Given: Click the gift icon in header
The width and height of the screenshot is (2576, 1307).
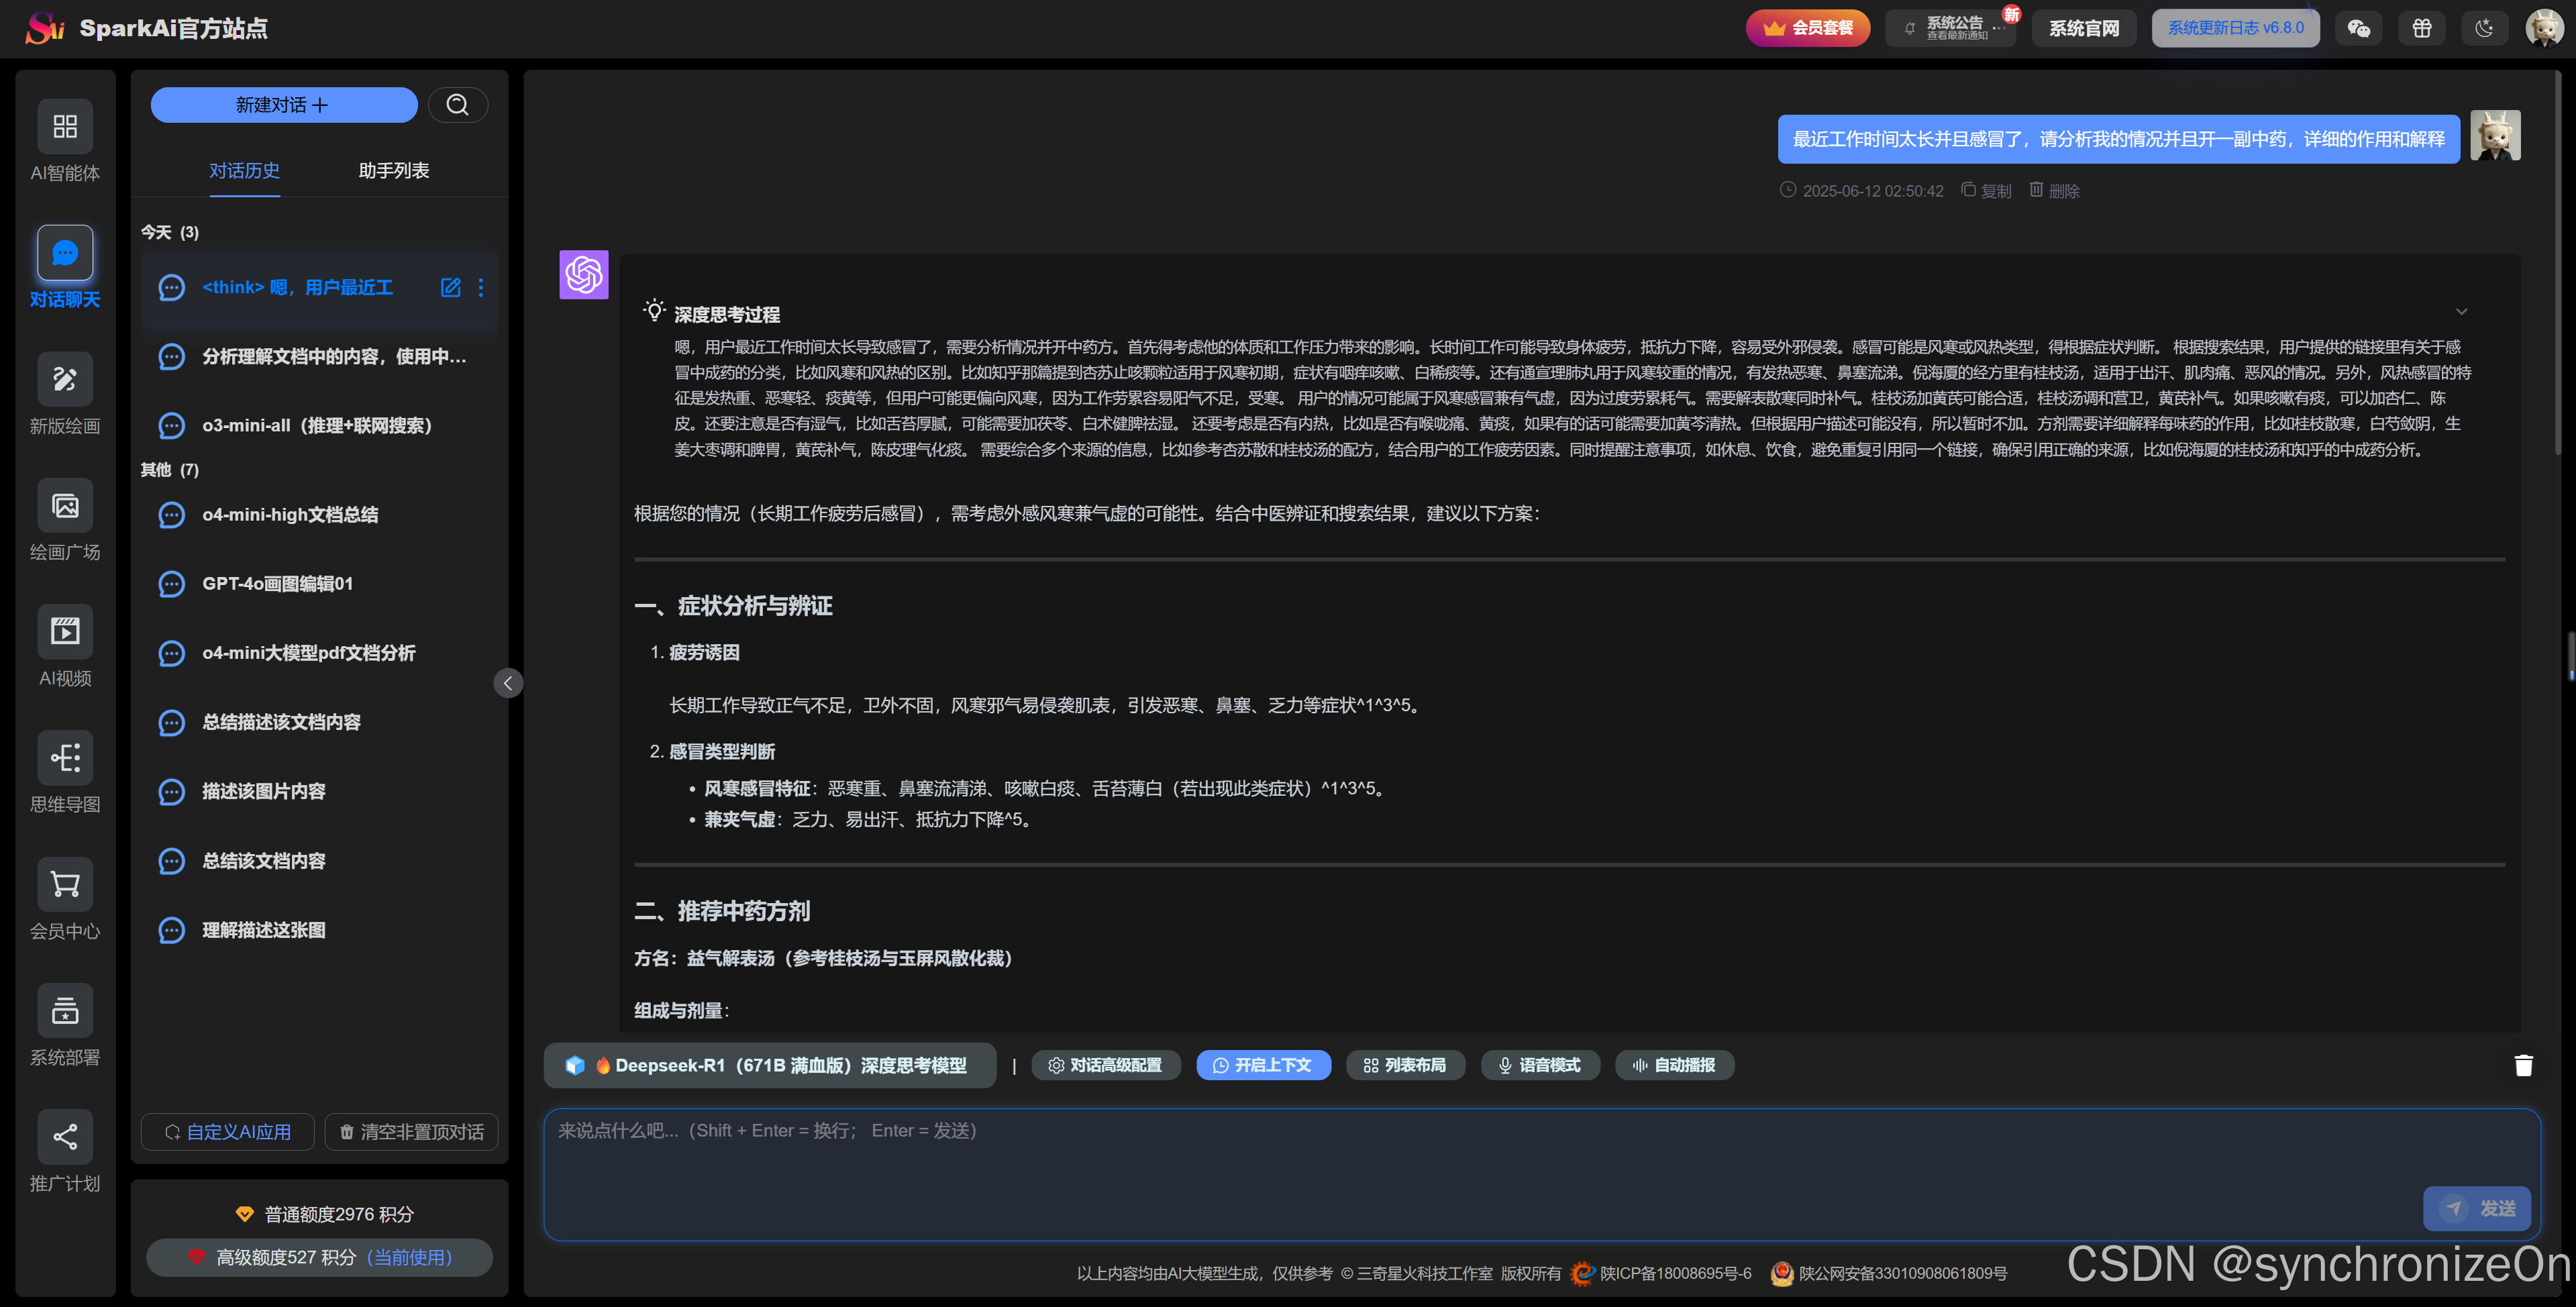Looking at the screenshot, I should click(2421, 28).
